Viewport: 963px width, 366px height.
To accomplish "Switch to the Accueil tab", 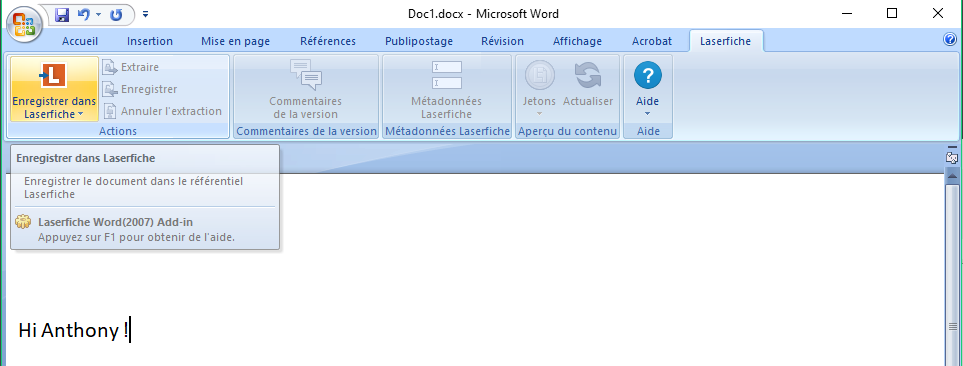I will pos(80,41).
